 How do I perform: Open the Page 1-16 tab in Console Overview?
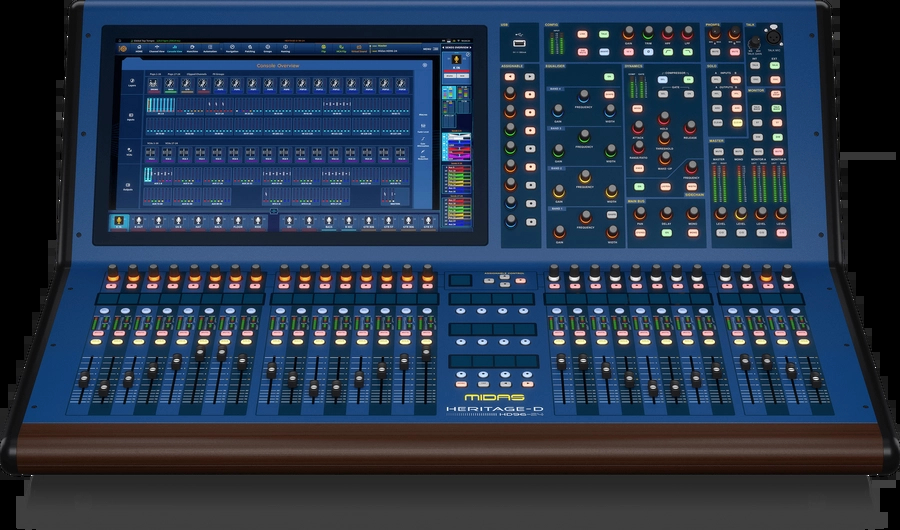[155, 74]
